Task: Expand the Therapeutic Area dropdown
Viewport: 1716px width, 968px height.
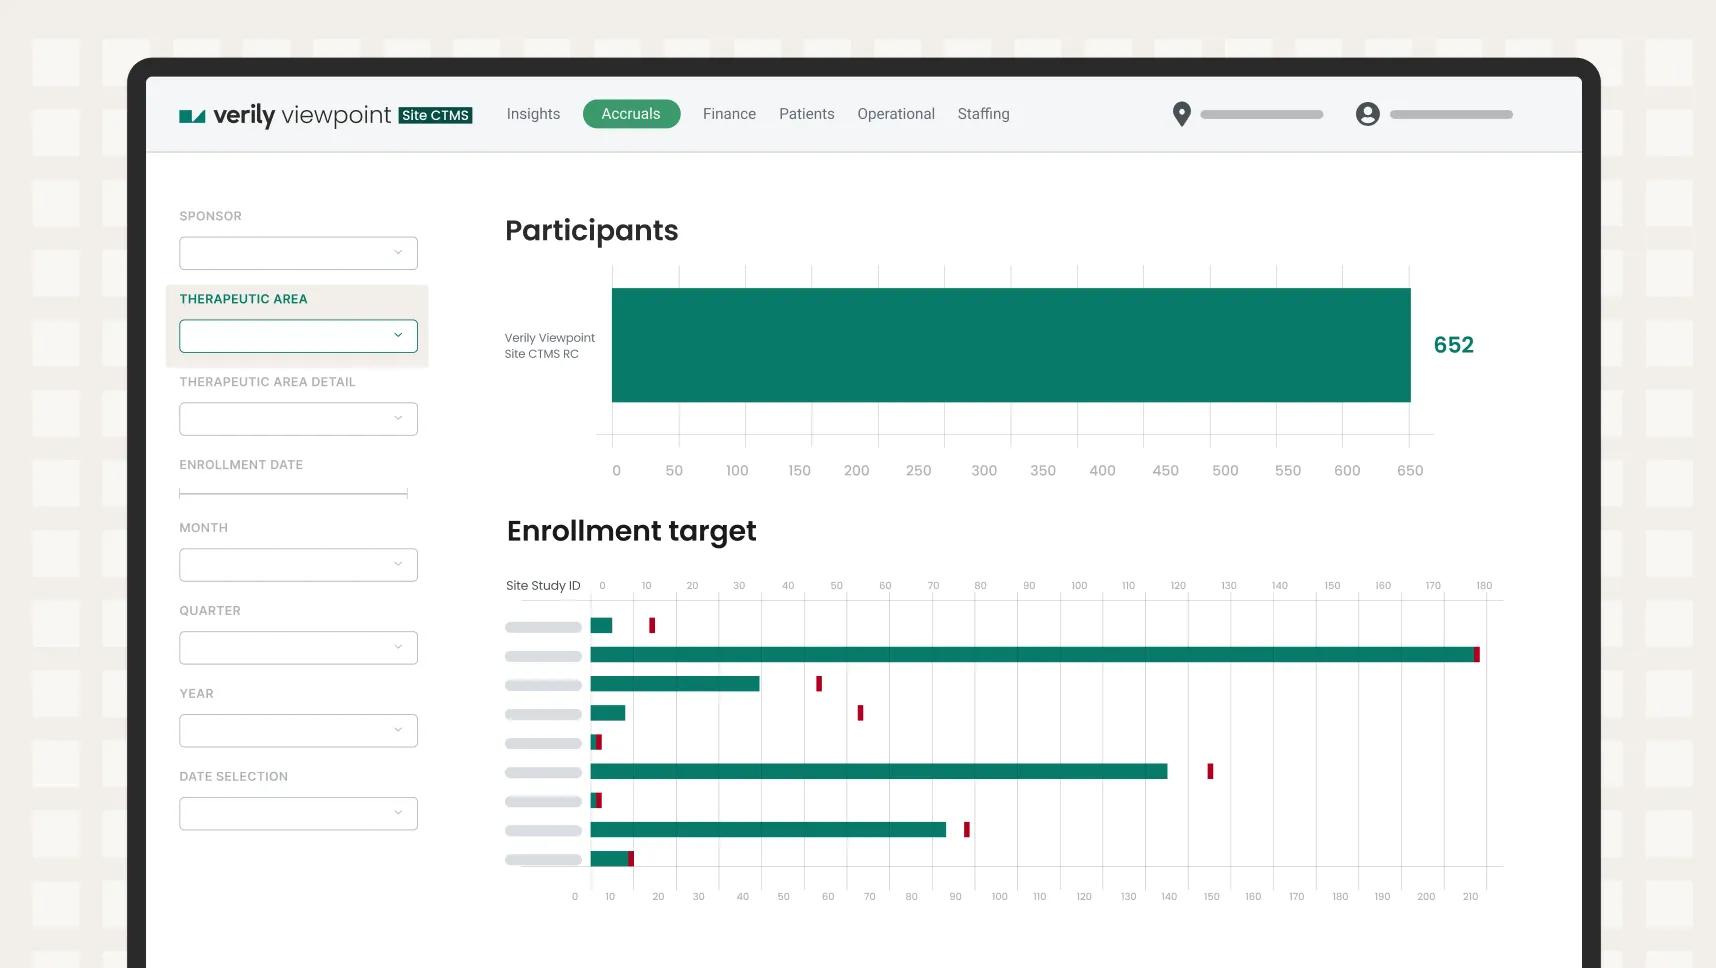Action: click(298, 336)
